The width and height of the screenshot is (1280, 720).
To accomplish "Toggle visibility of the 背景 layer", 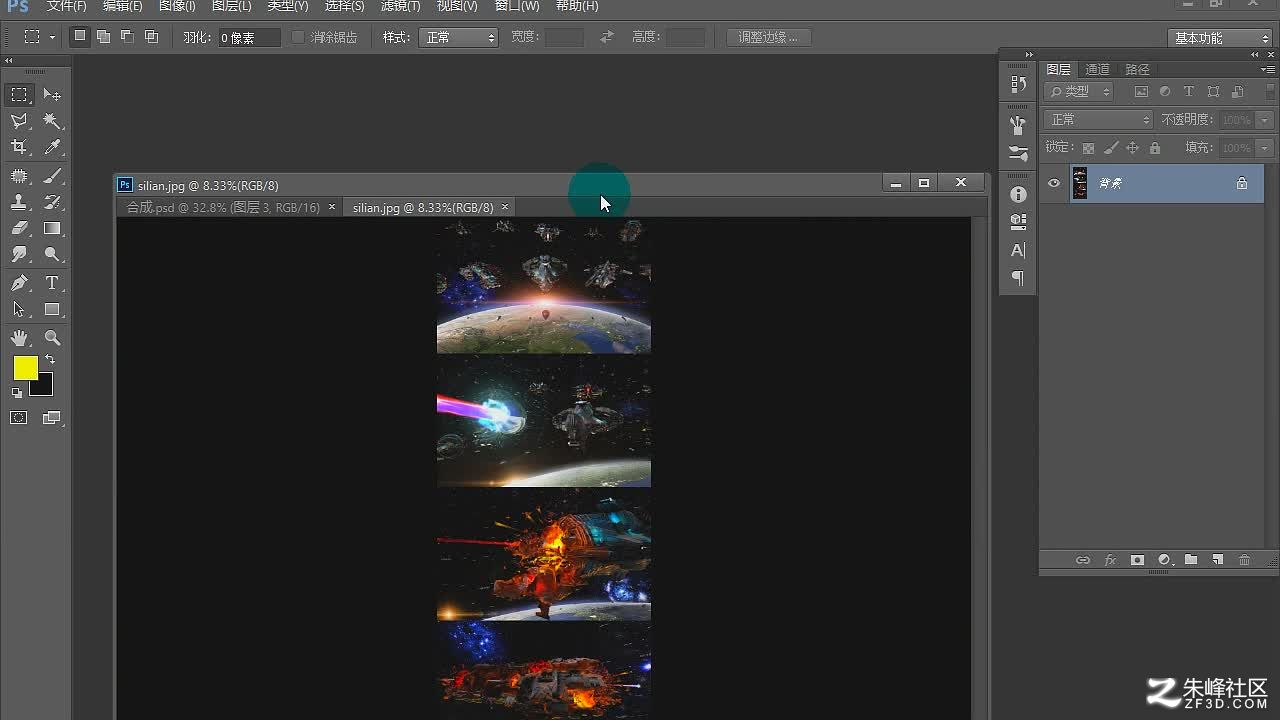I will (1054, 183).
